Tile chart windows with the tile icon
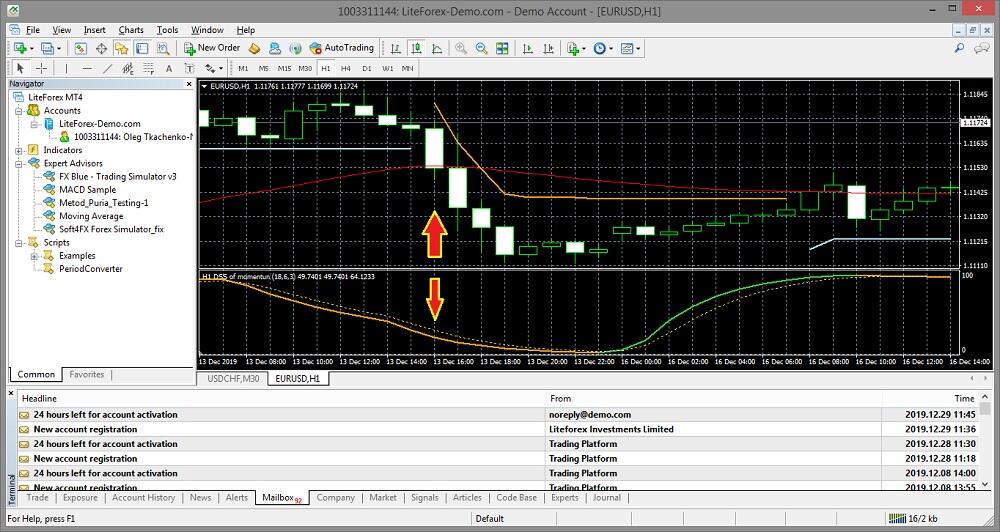 click(x=503, y=48)
